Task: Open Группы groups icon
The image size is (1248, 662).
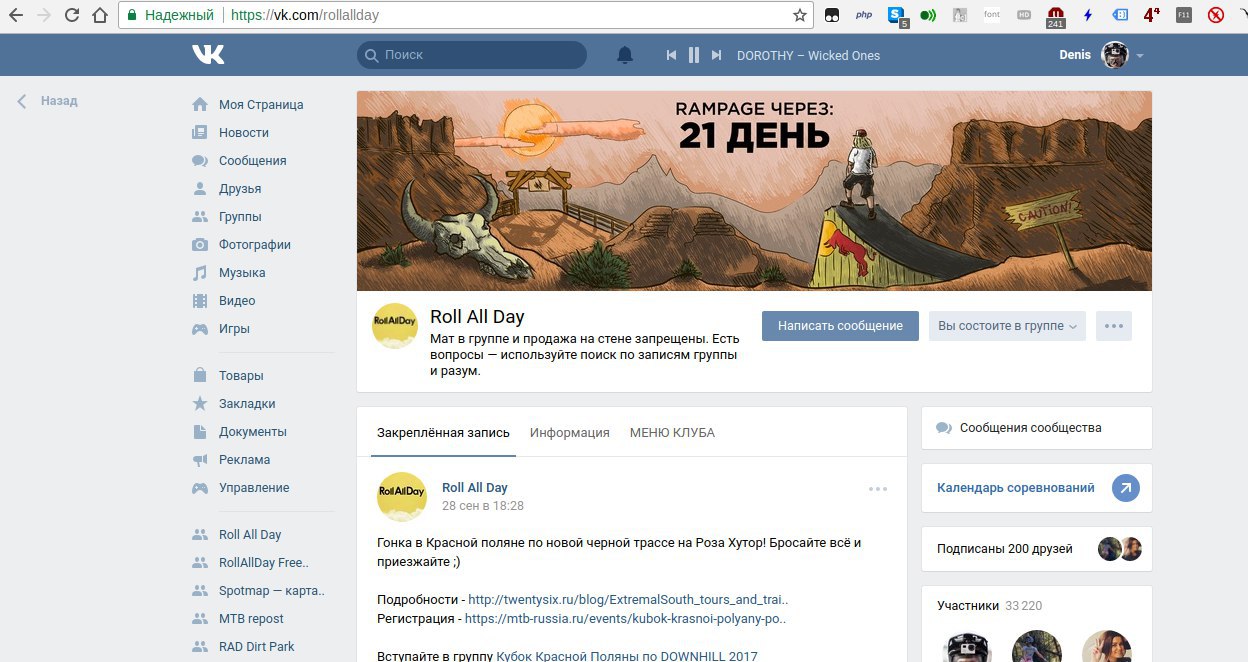Action: pos(200,217)
